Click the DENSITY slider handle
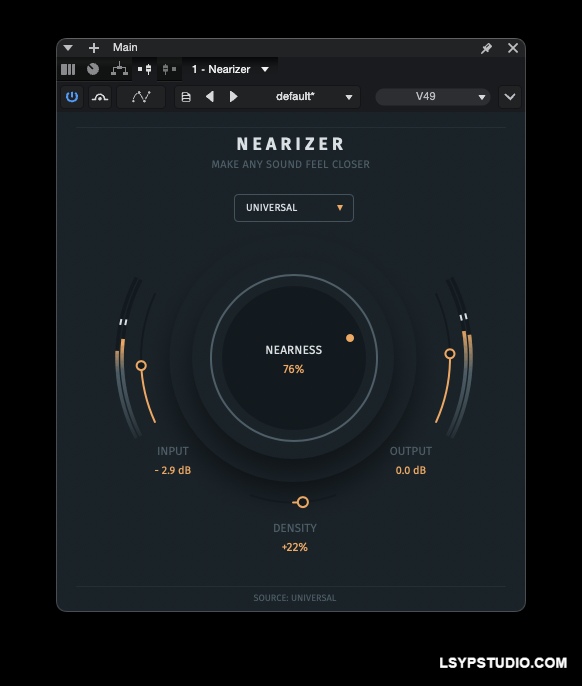The image size is (582, 686). pyautogui.click(x=302, y=502)
